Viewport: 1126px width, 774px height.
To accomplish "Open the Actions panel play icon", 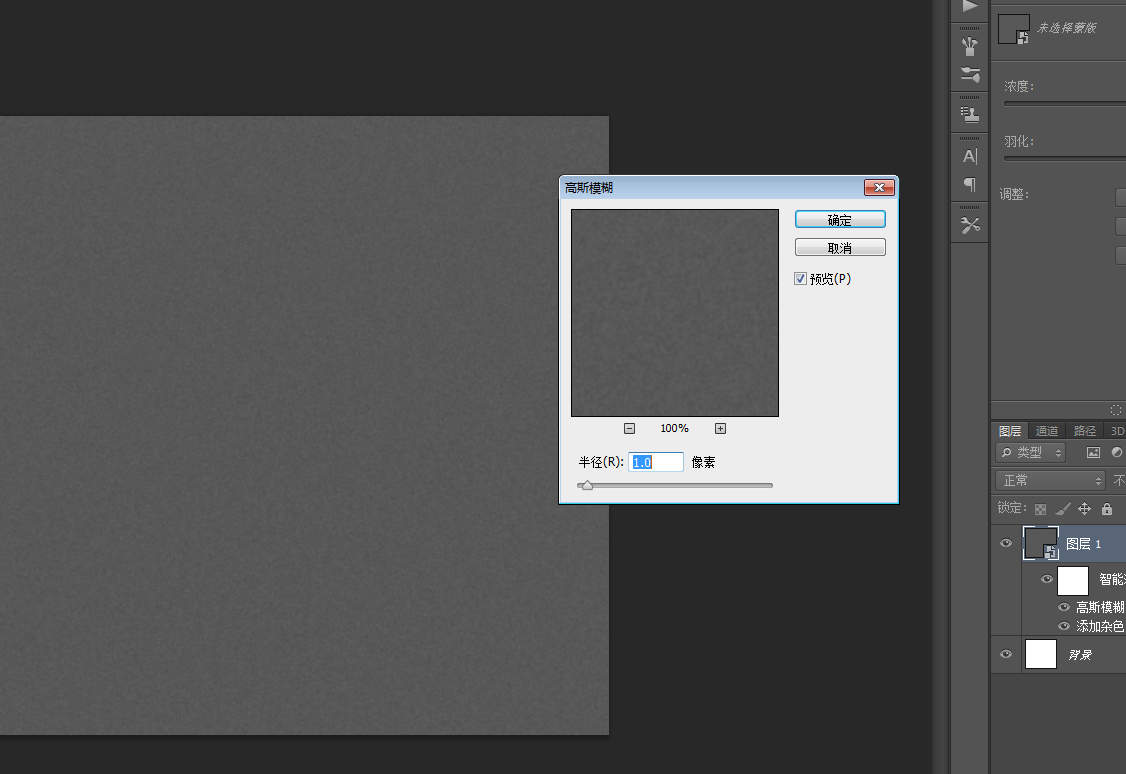I will (969, 6).
